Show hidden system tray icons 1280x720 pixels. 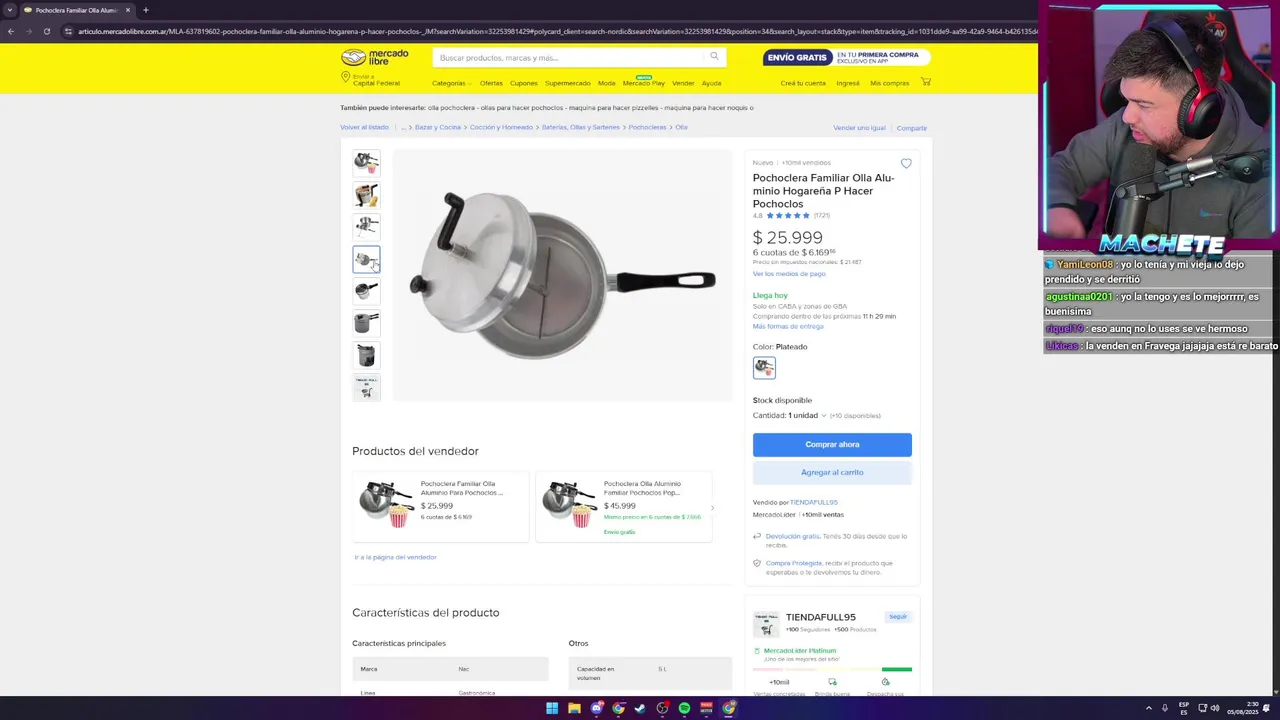(1148, 708)
